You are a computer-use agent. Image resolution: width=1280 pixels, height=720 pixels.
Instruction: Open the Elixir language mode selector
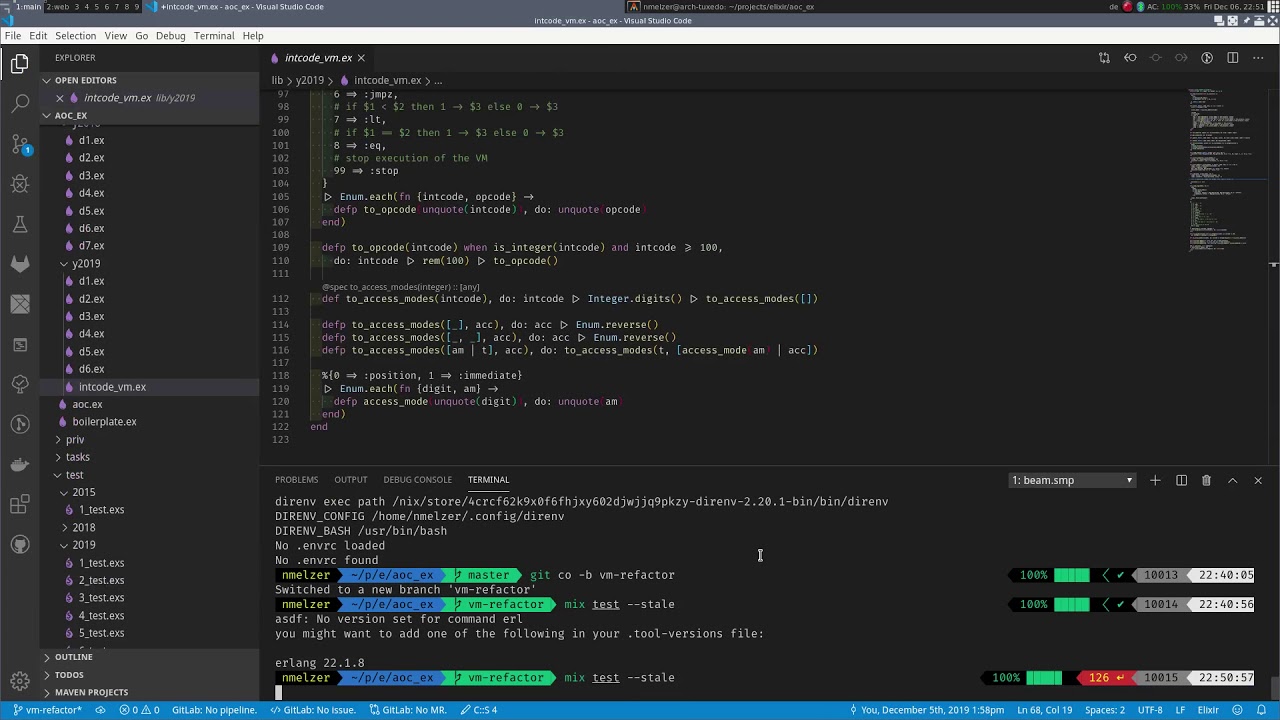[x=1208, y=710]
